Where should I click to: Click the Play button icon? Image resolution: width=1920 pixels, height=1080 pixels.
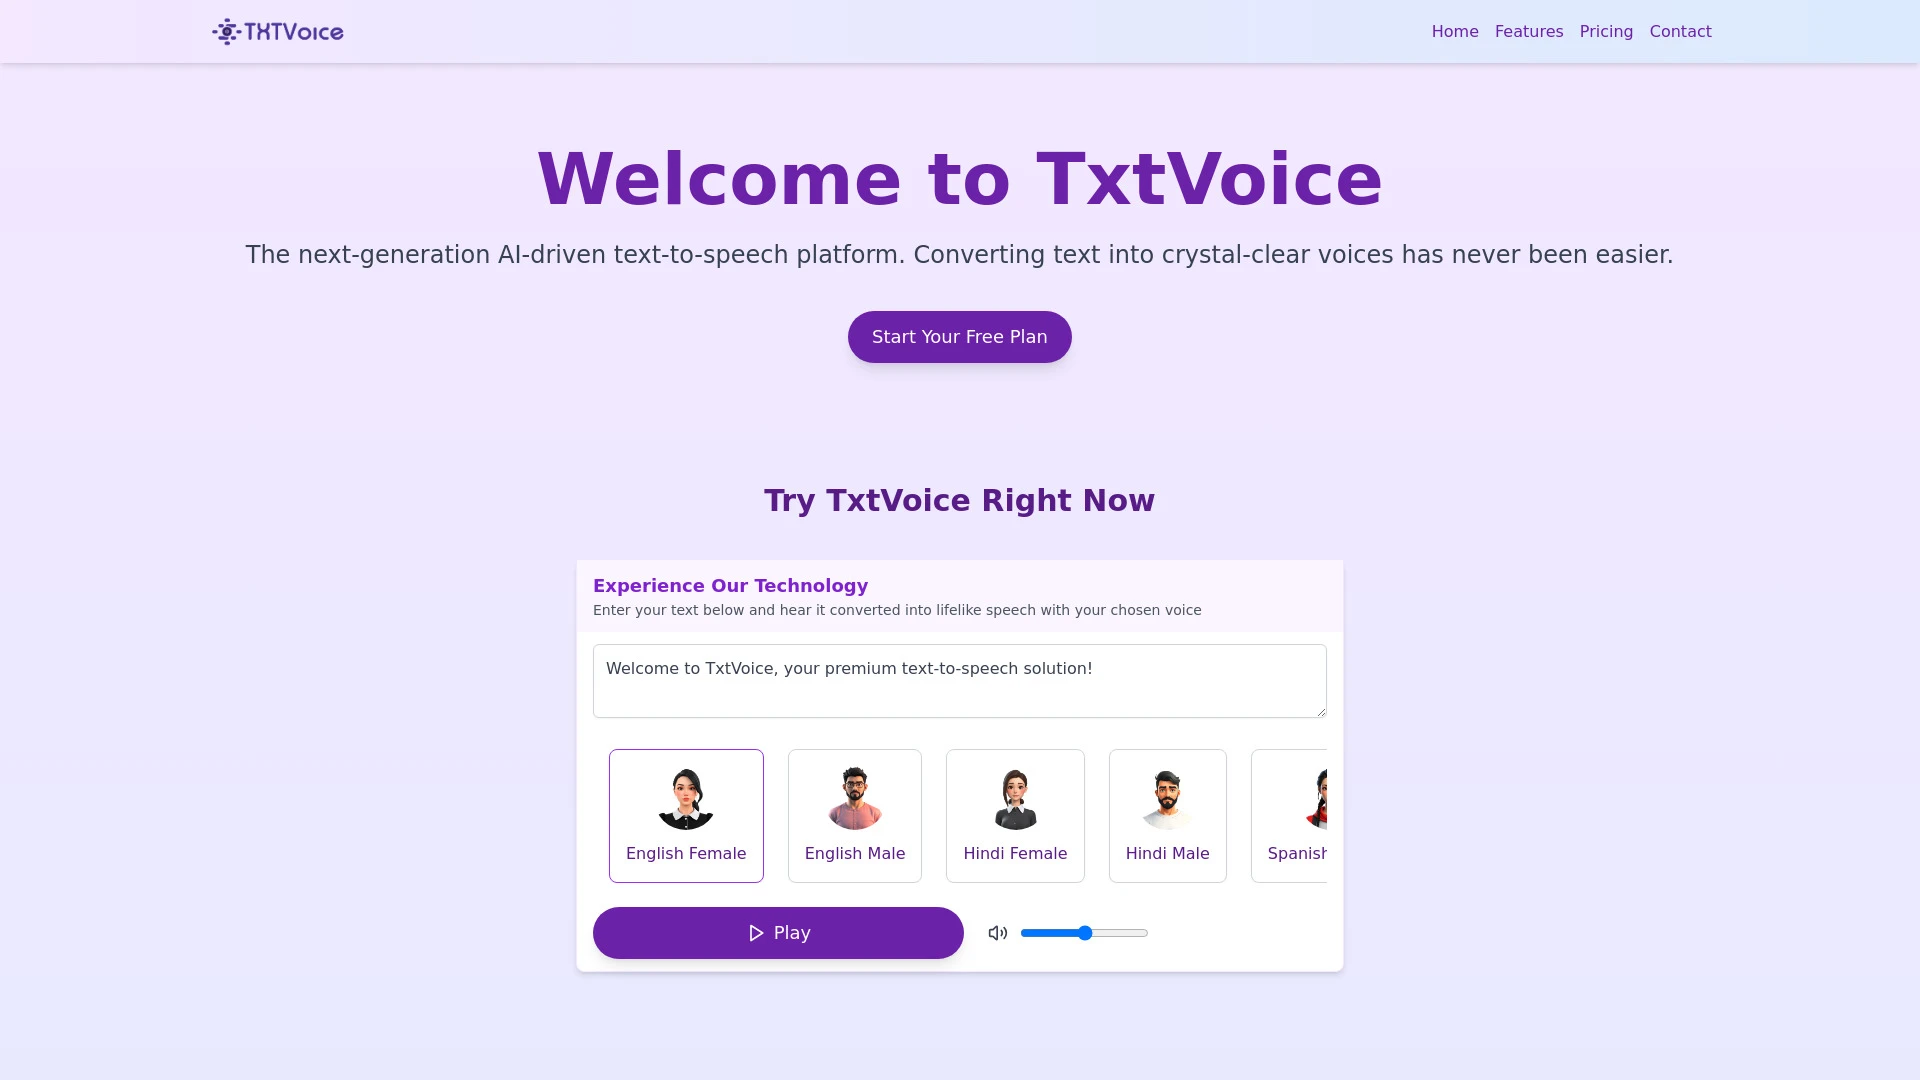click(x=757, y=932)
